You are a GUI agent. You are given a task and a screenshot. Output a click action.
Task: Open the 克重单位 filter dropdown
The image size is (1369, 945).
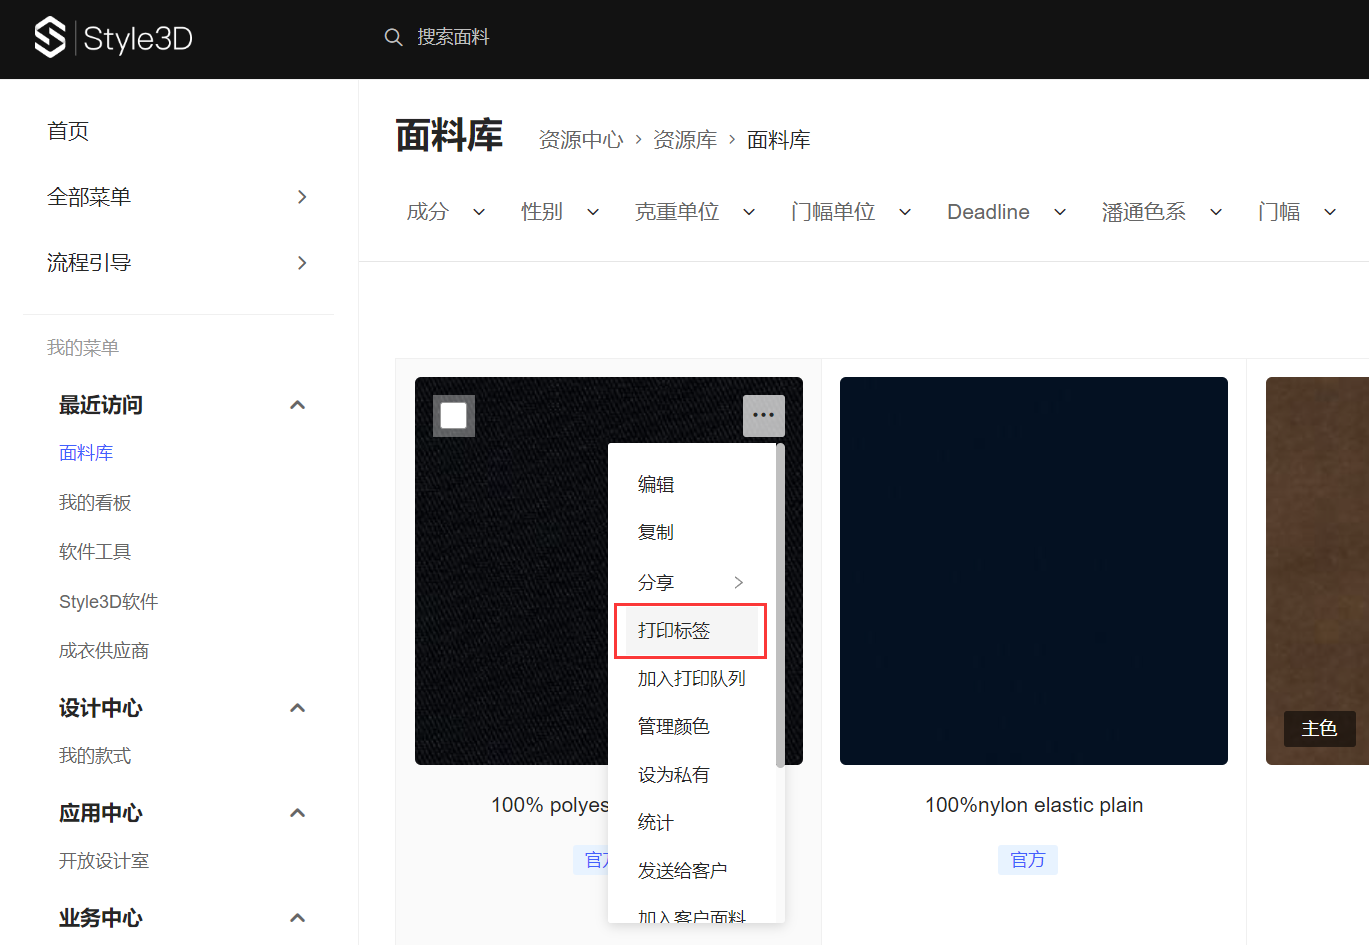pyautogui.click(x=695, y=212)
